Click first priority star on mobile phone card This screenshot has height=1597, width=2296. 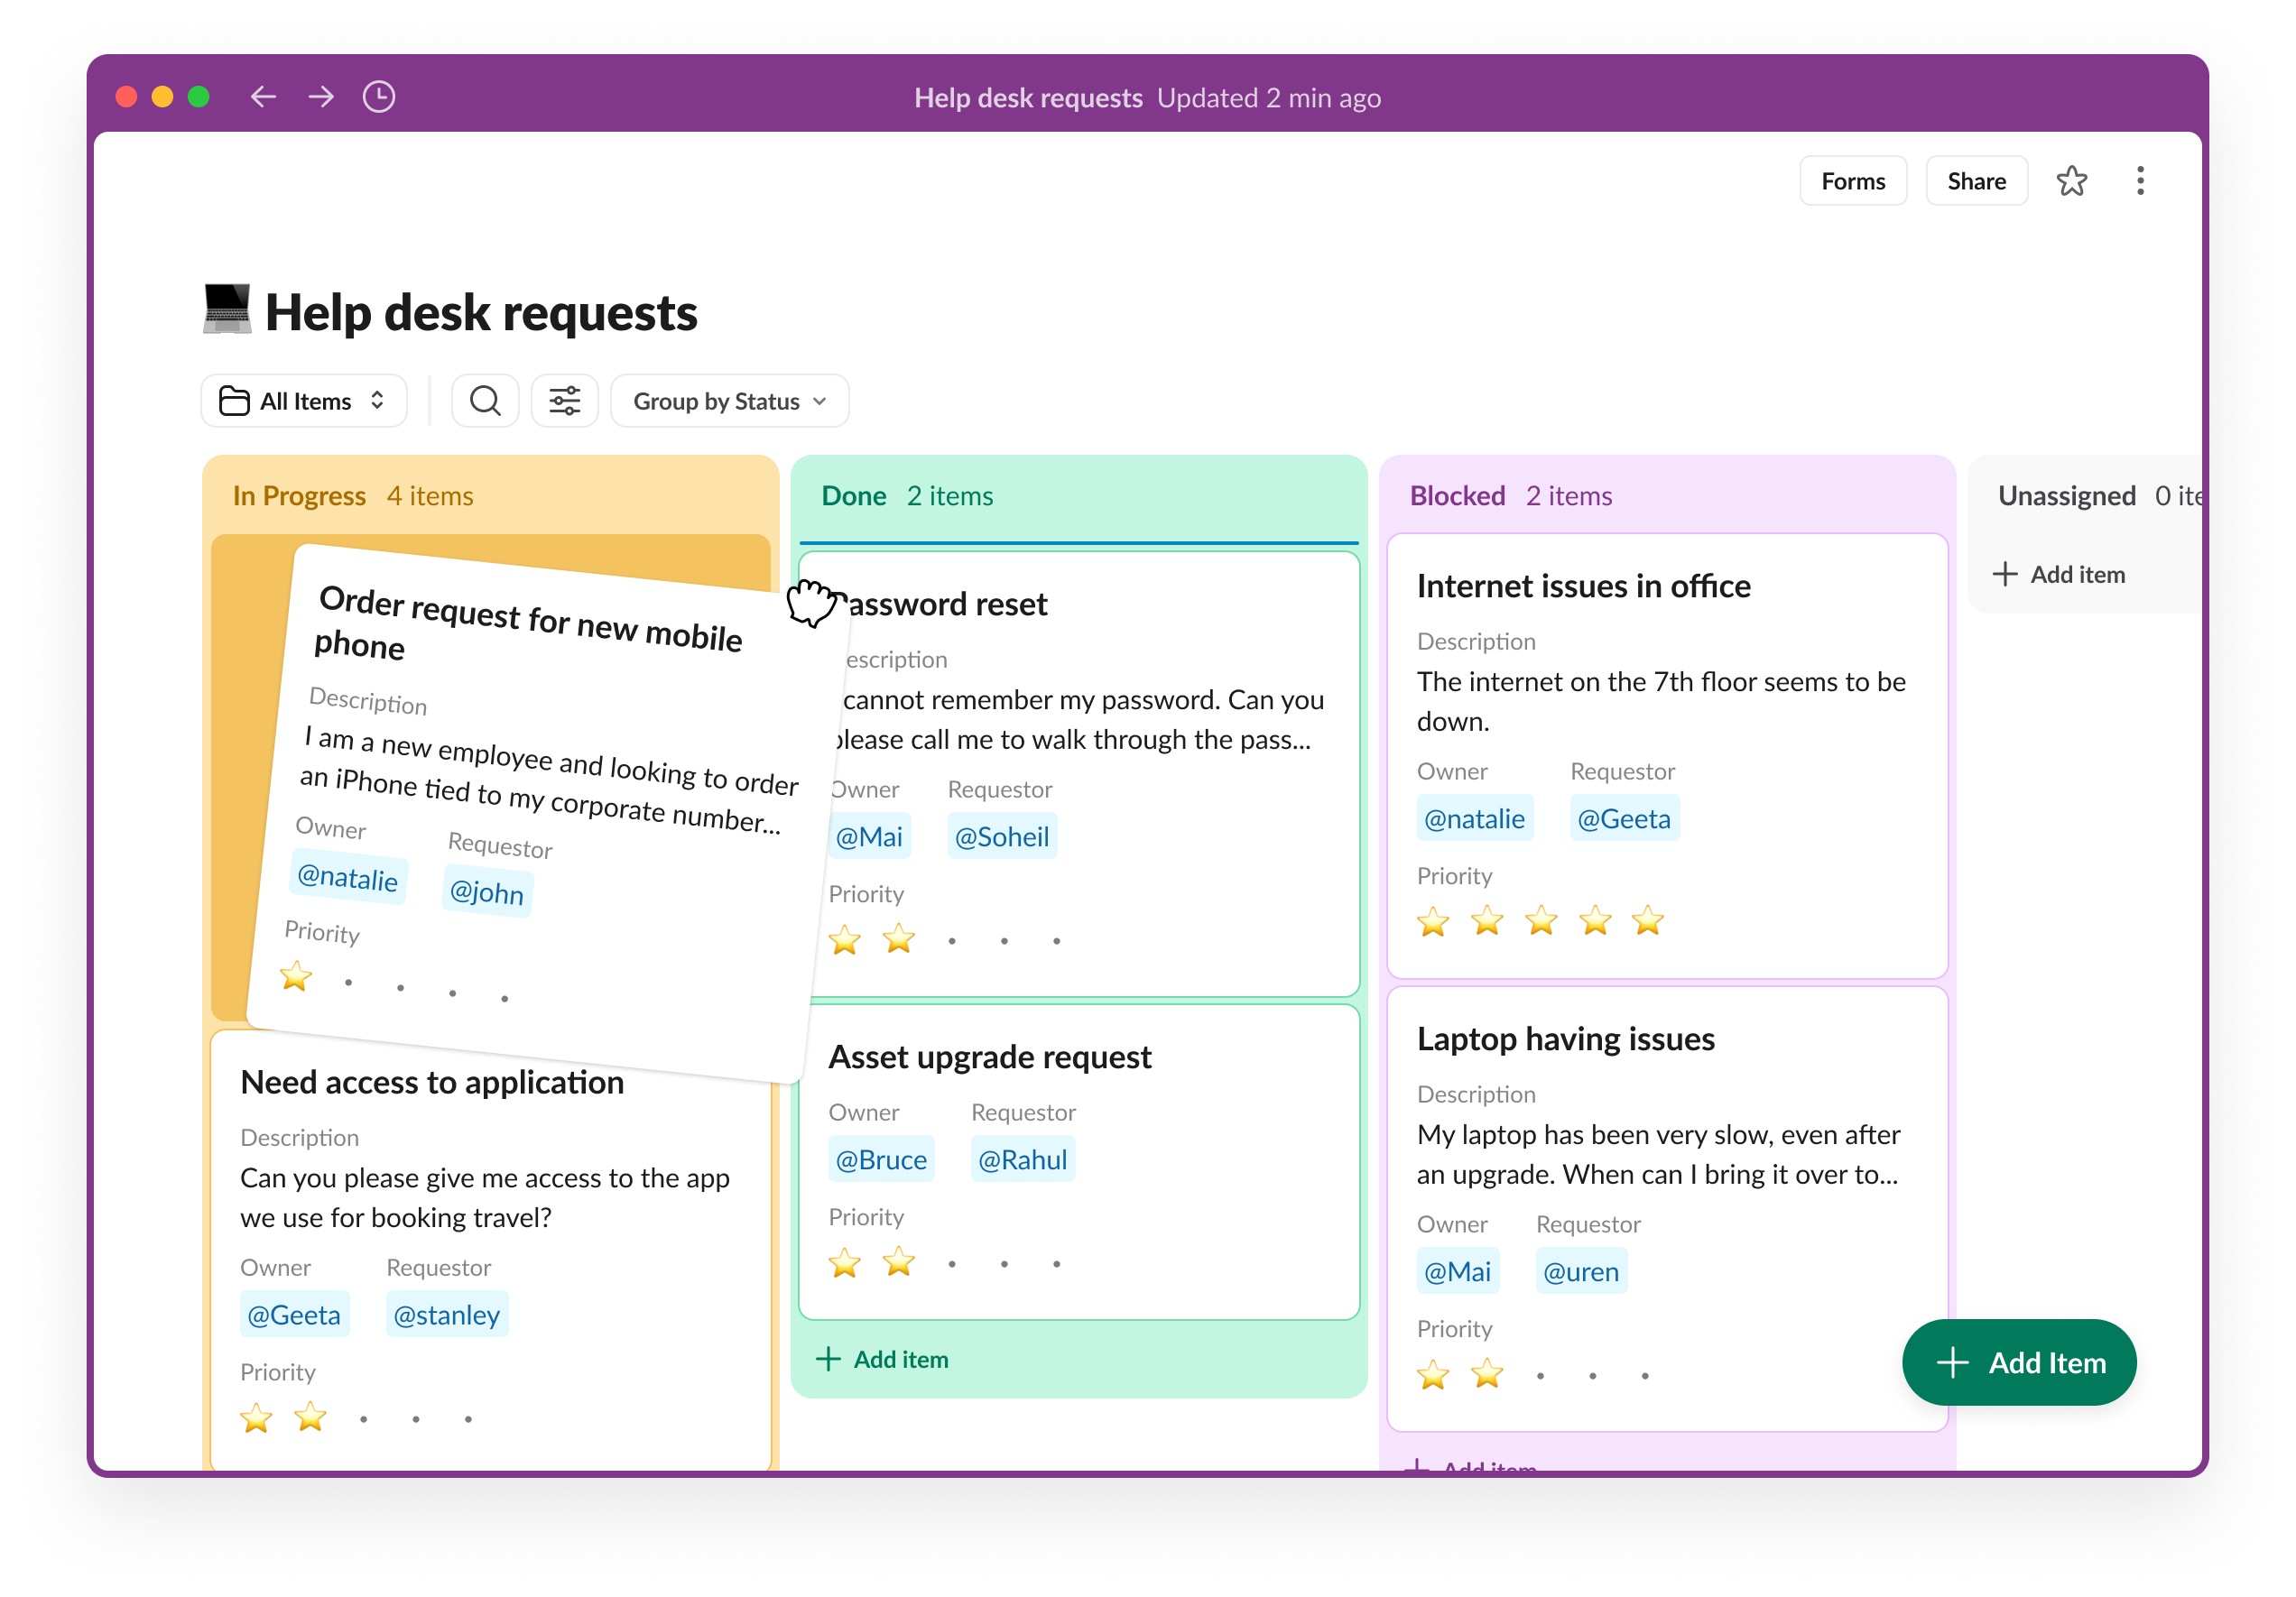pyautogui.click(x=296, y=977)
